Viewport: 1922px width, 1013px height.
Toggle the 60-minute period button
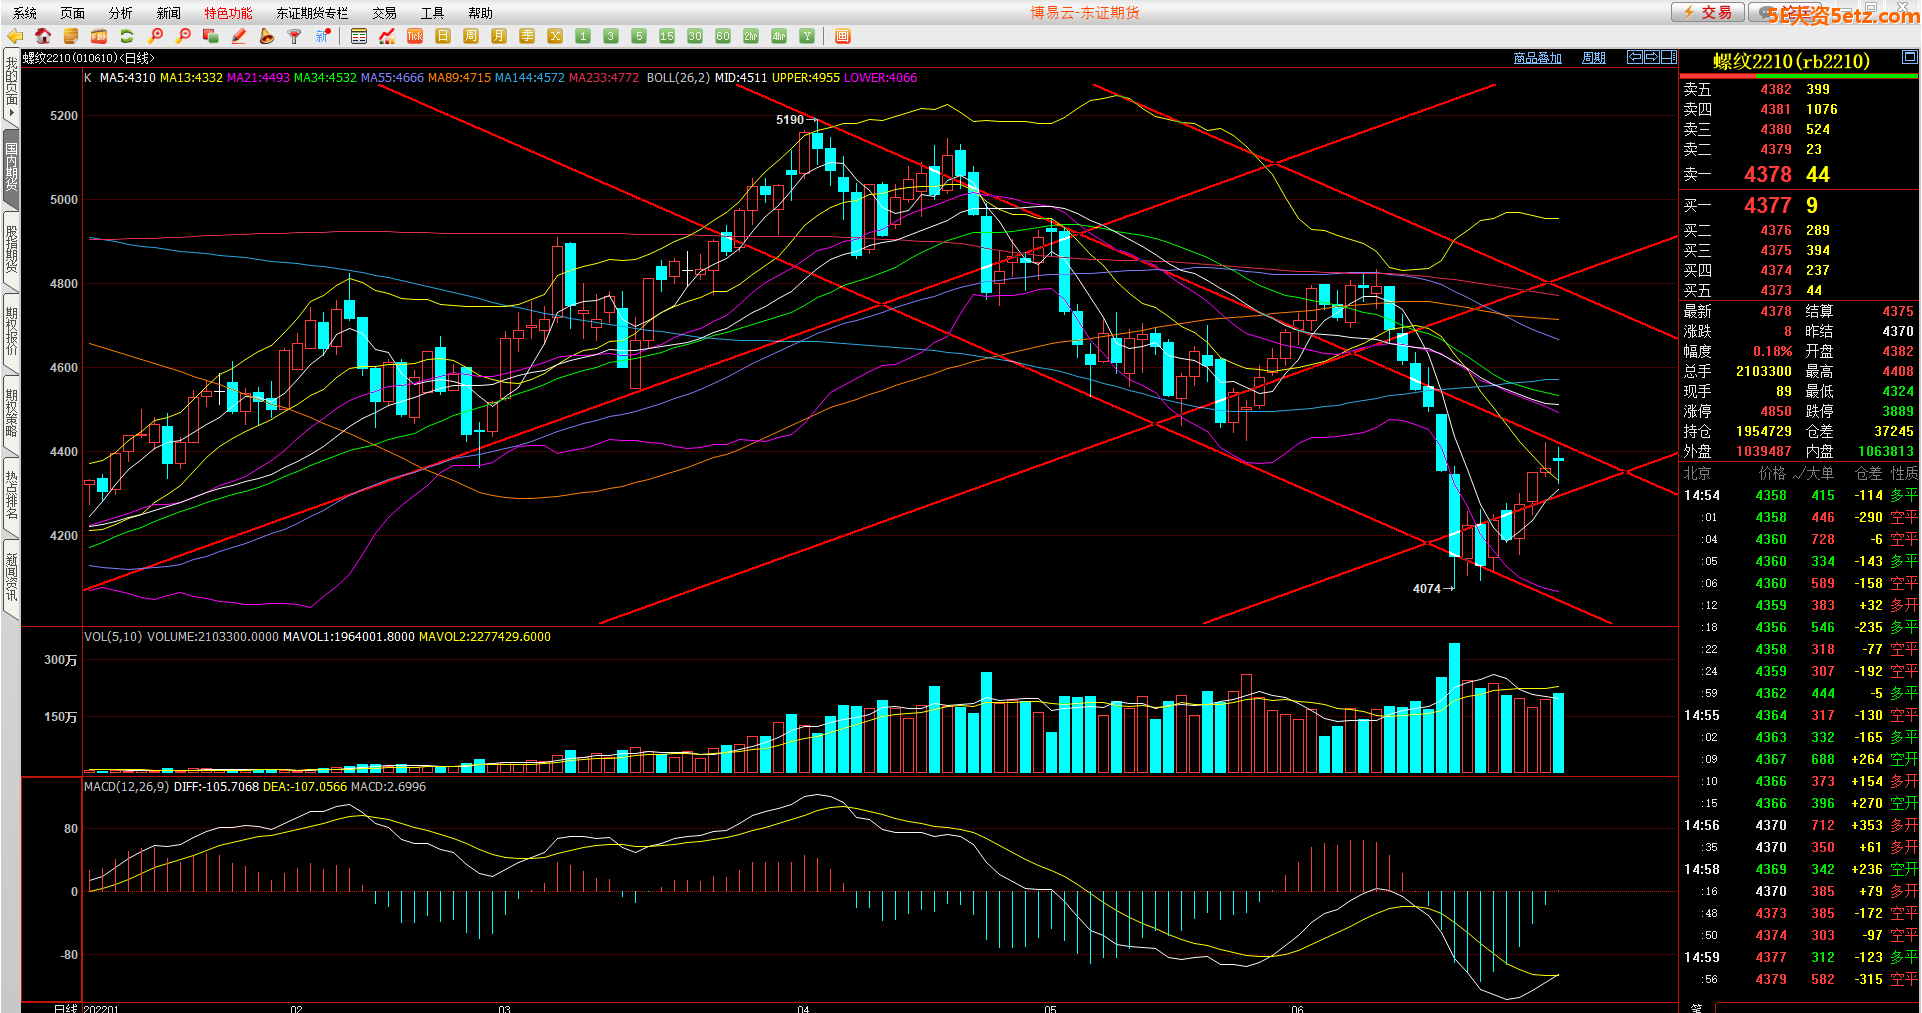click(723, 36)
